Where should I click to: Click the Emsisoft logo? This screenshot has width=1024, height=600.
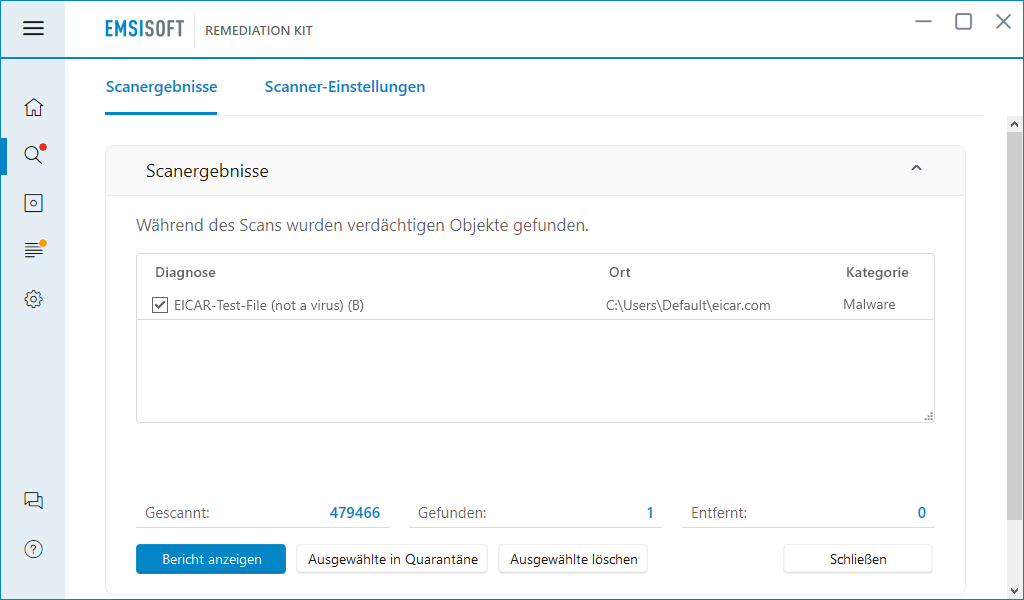point(144,29)
